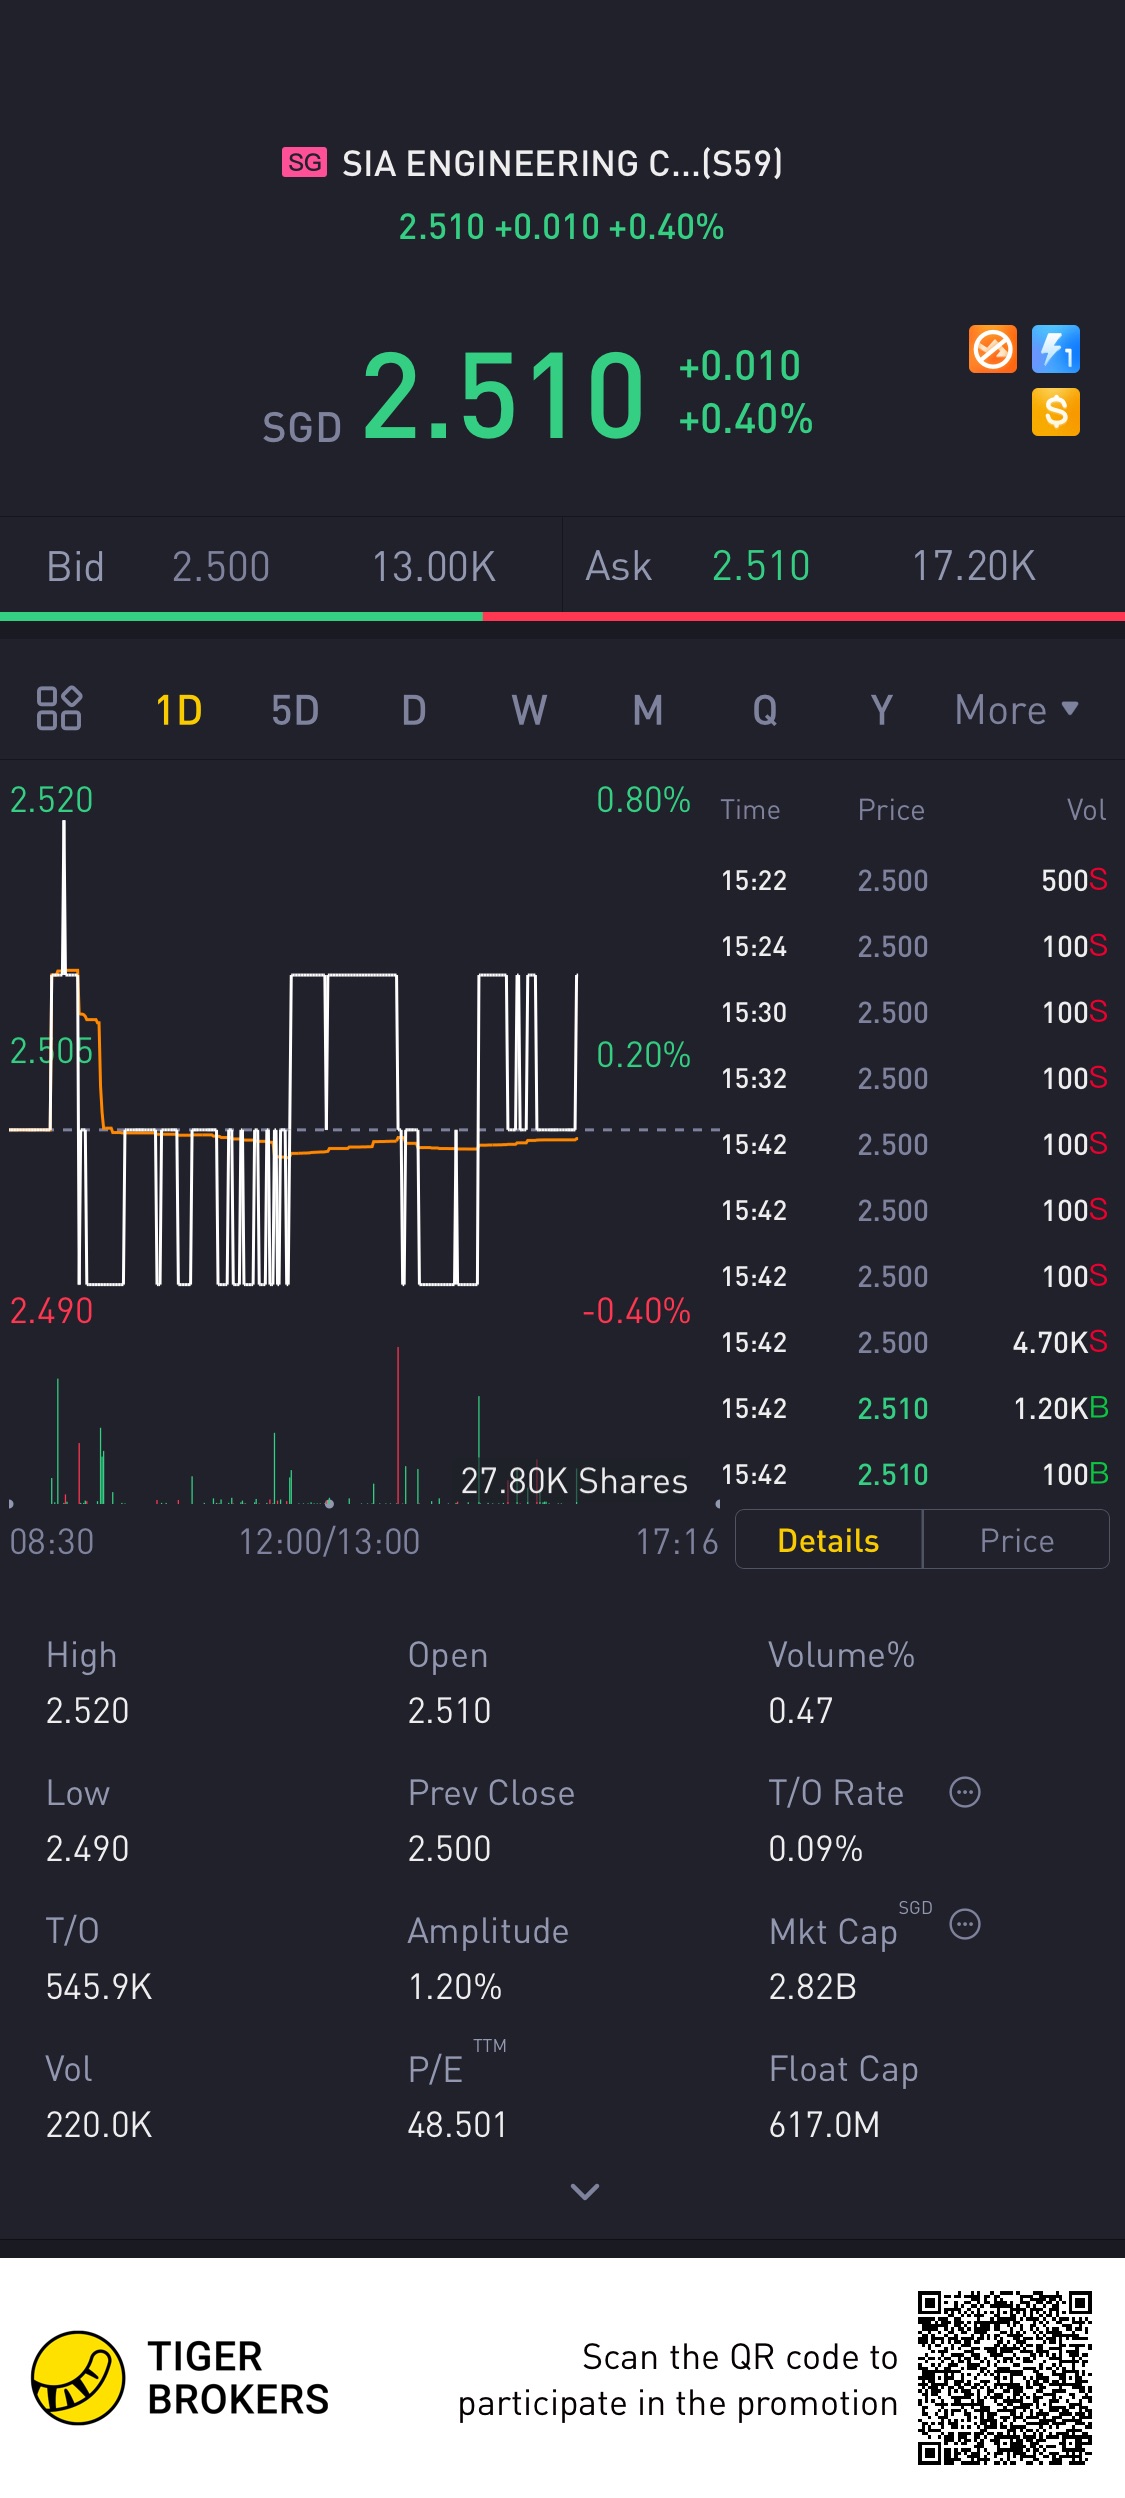Tap the Float Cap value 617.0M
This screenshot has width=1125, height=2498.
coord(825,2125)
